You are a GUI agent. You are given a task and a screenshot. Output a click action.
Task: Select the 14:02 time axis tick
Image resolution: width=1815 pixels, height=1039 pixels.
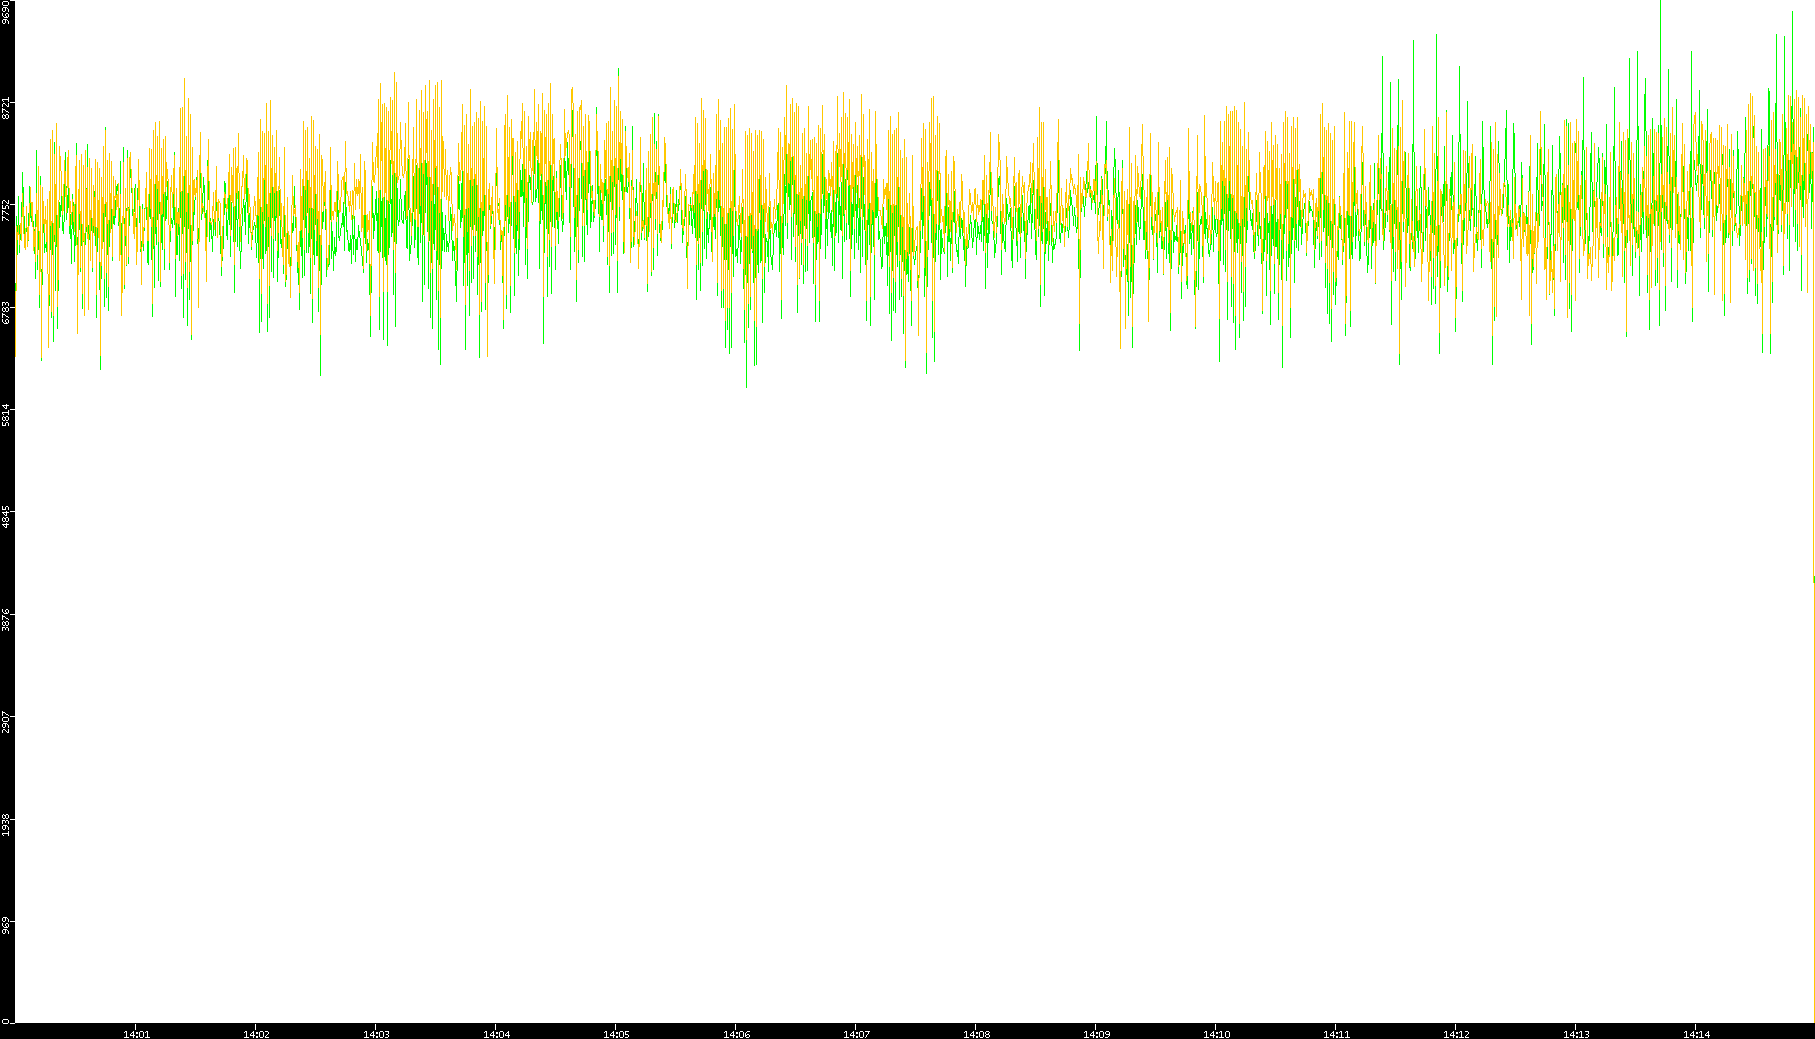coord(256,1034)
